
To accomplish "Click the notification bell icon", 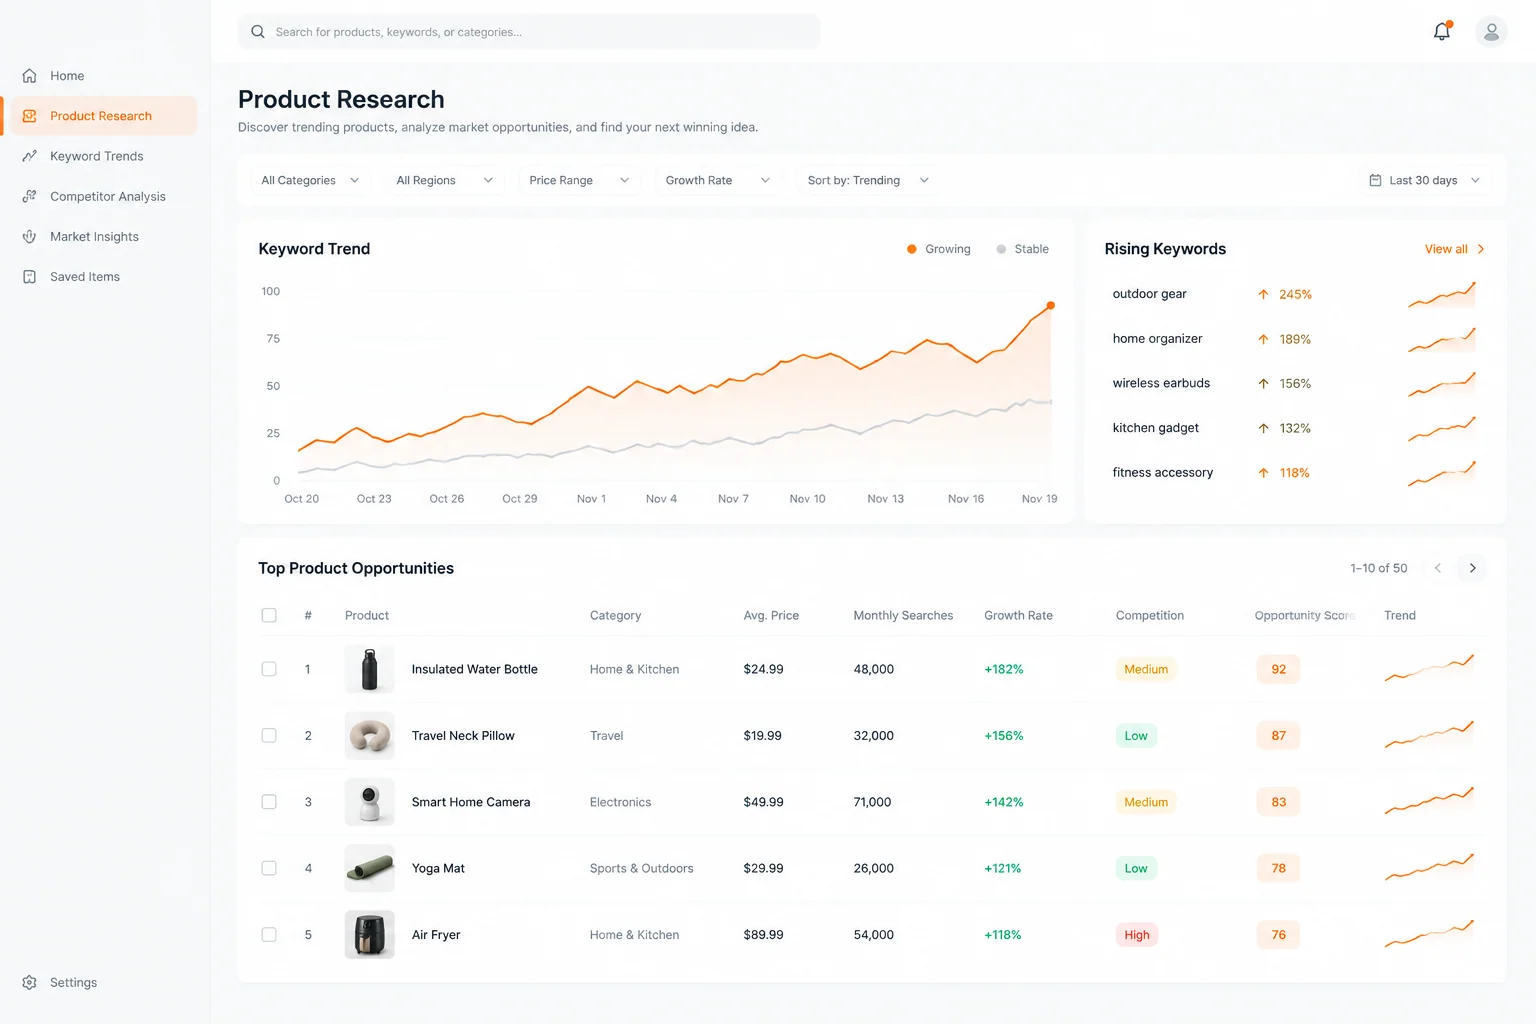I will point(1442,31).
